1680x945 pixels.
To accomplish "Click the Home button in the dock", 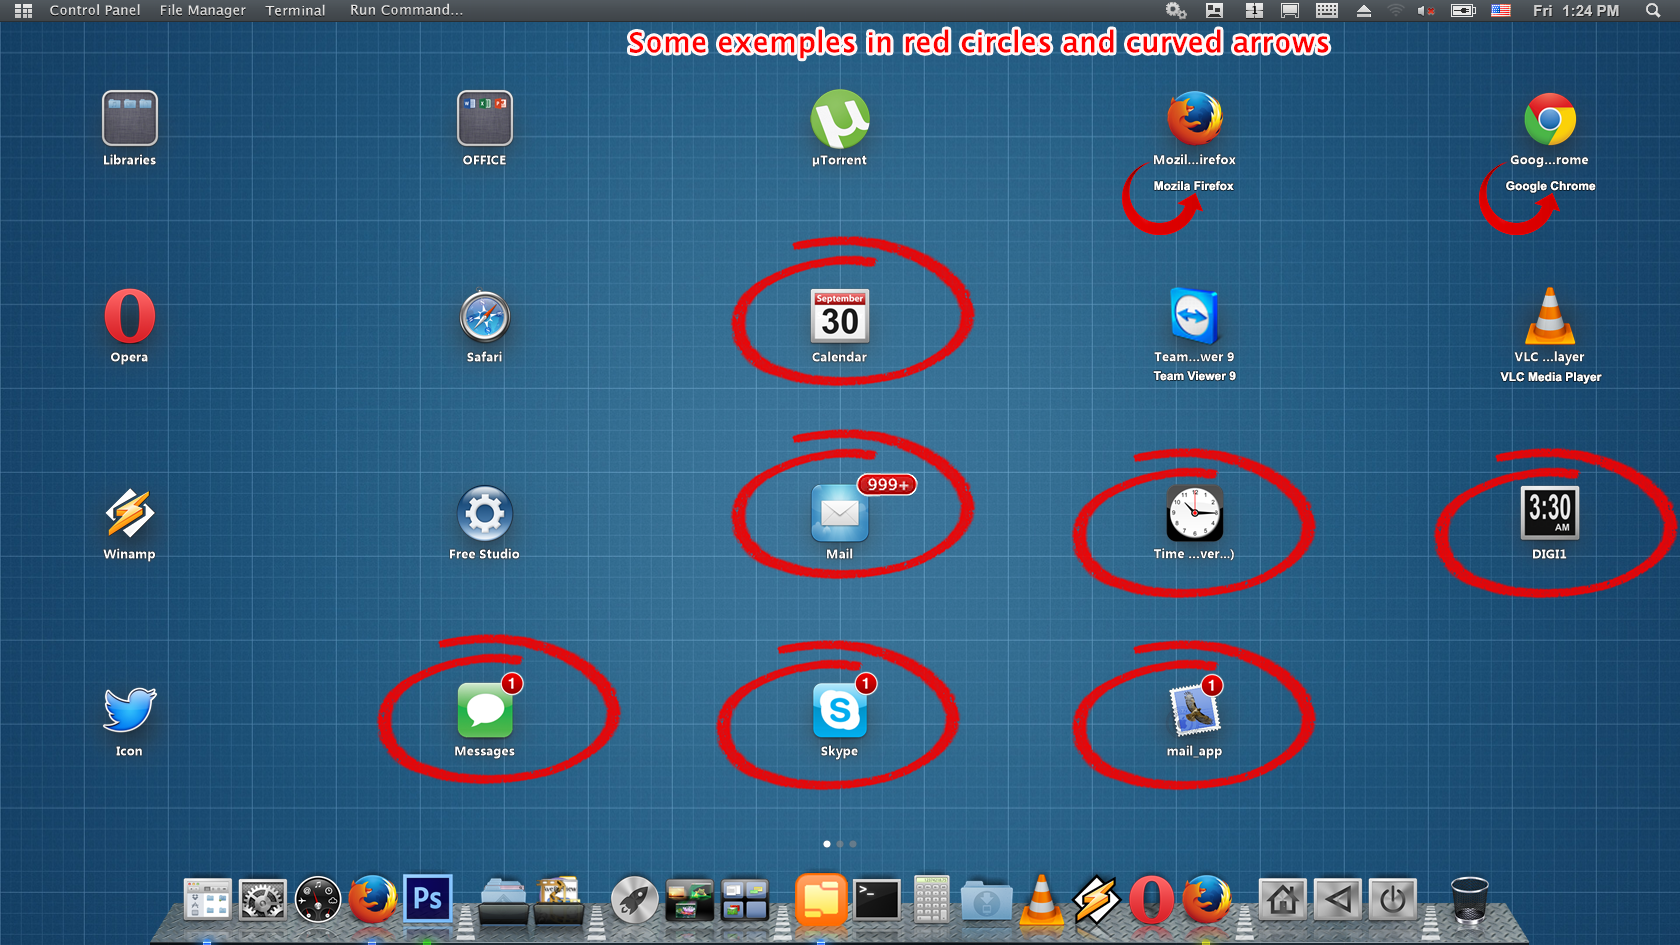I will (x=1283, y=899).
